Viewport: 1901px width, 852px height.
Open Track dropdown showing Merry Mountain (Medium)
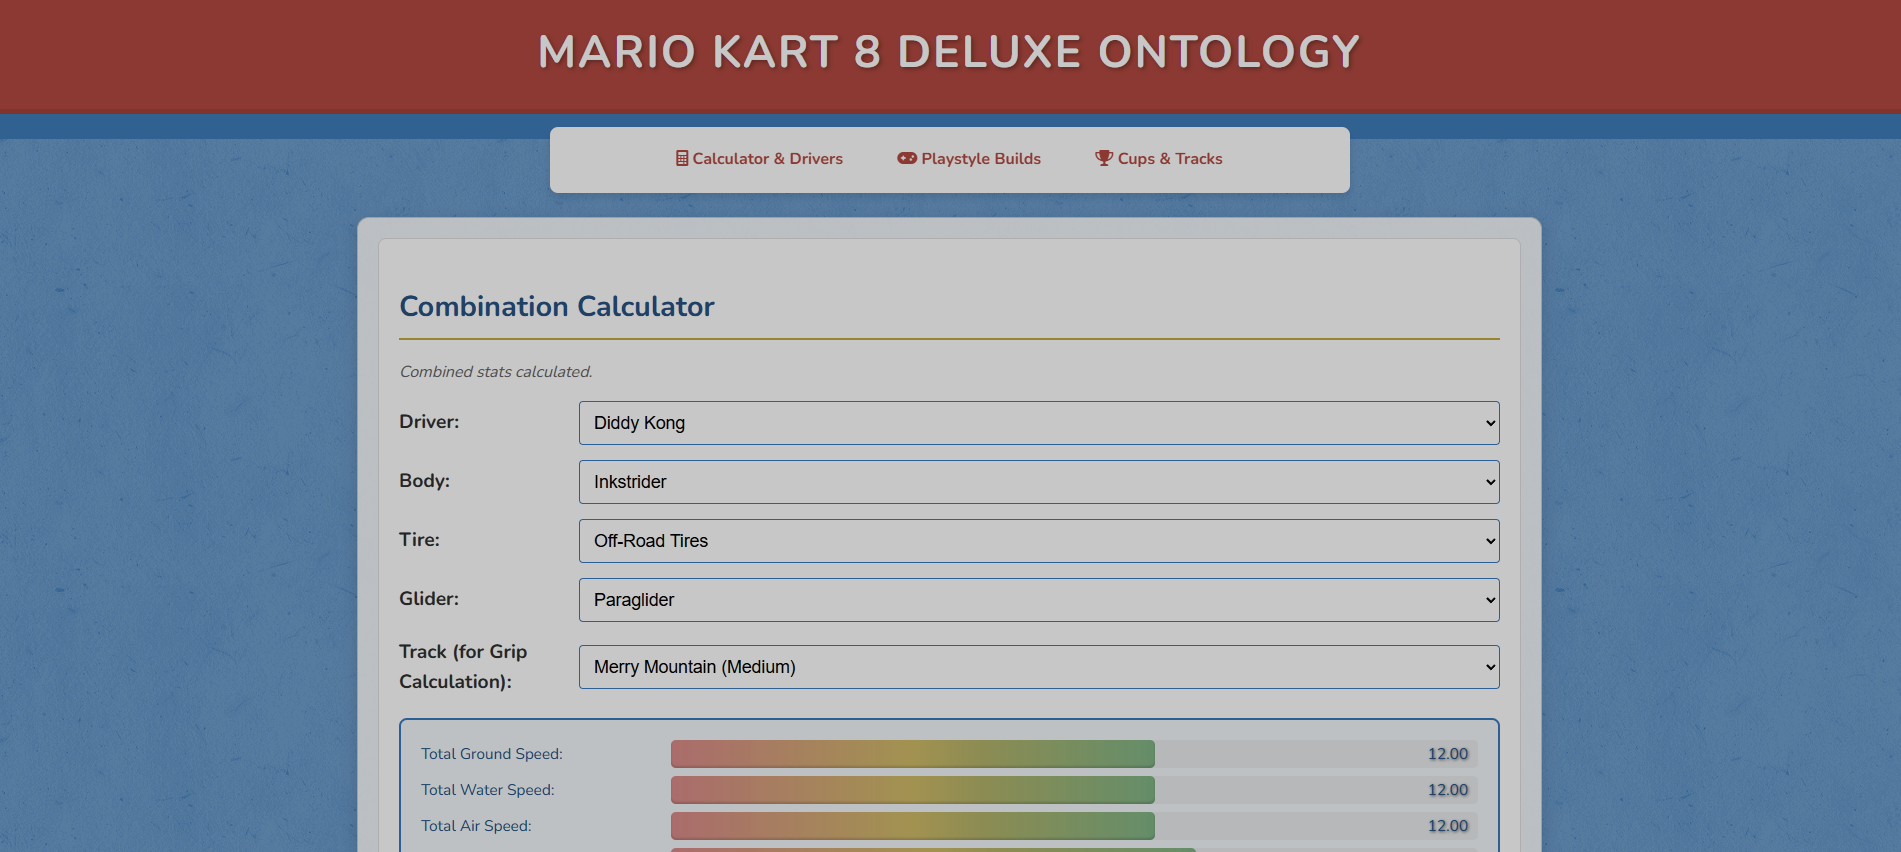[1039, 667]
